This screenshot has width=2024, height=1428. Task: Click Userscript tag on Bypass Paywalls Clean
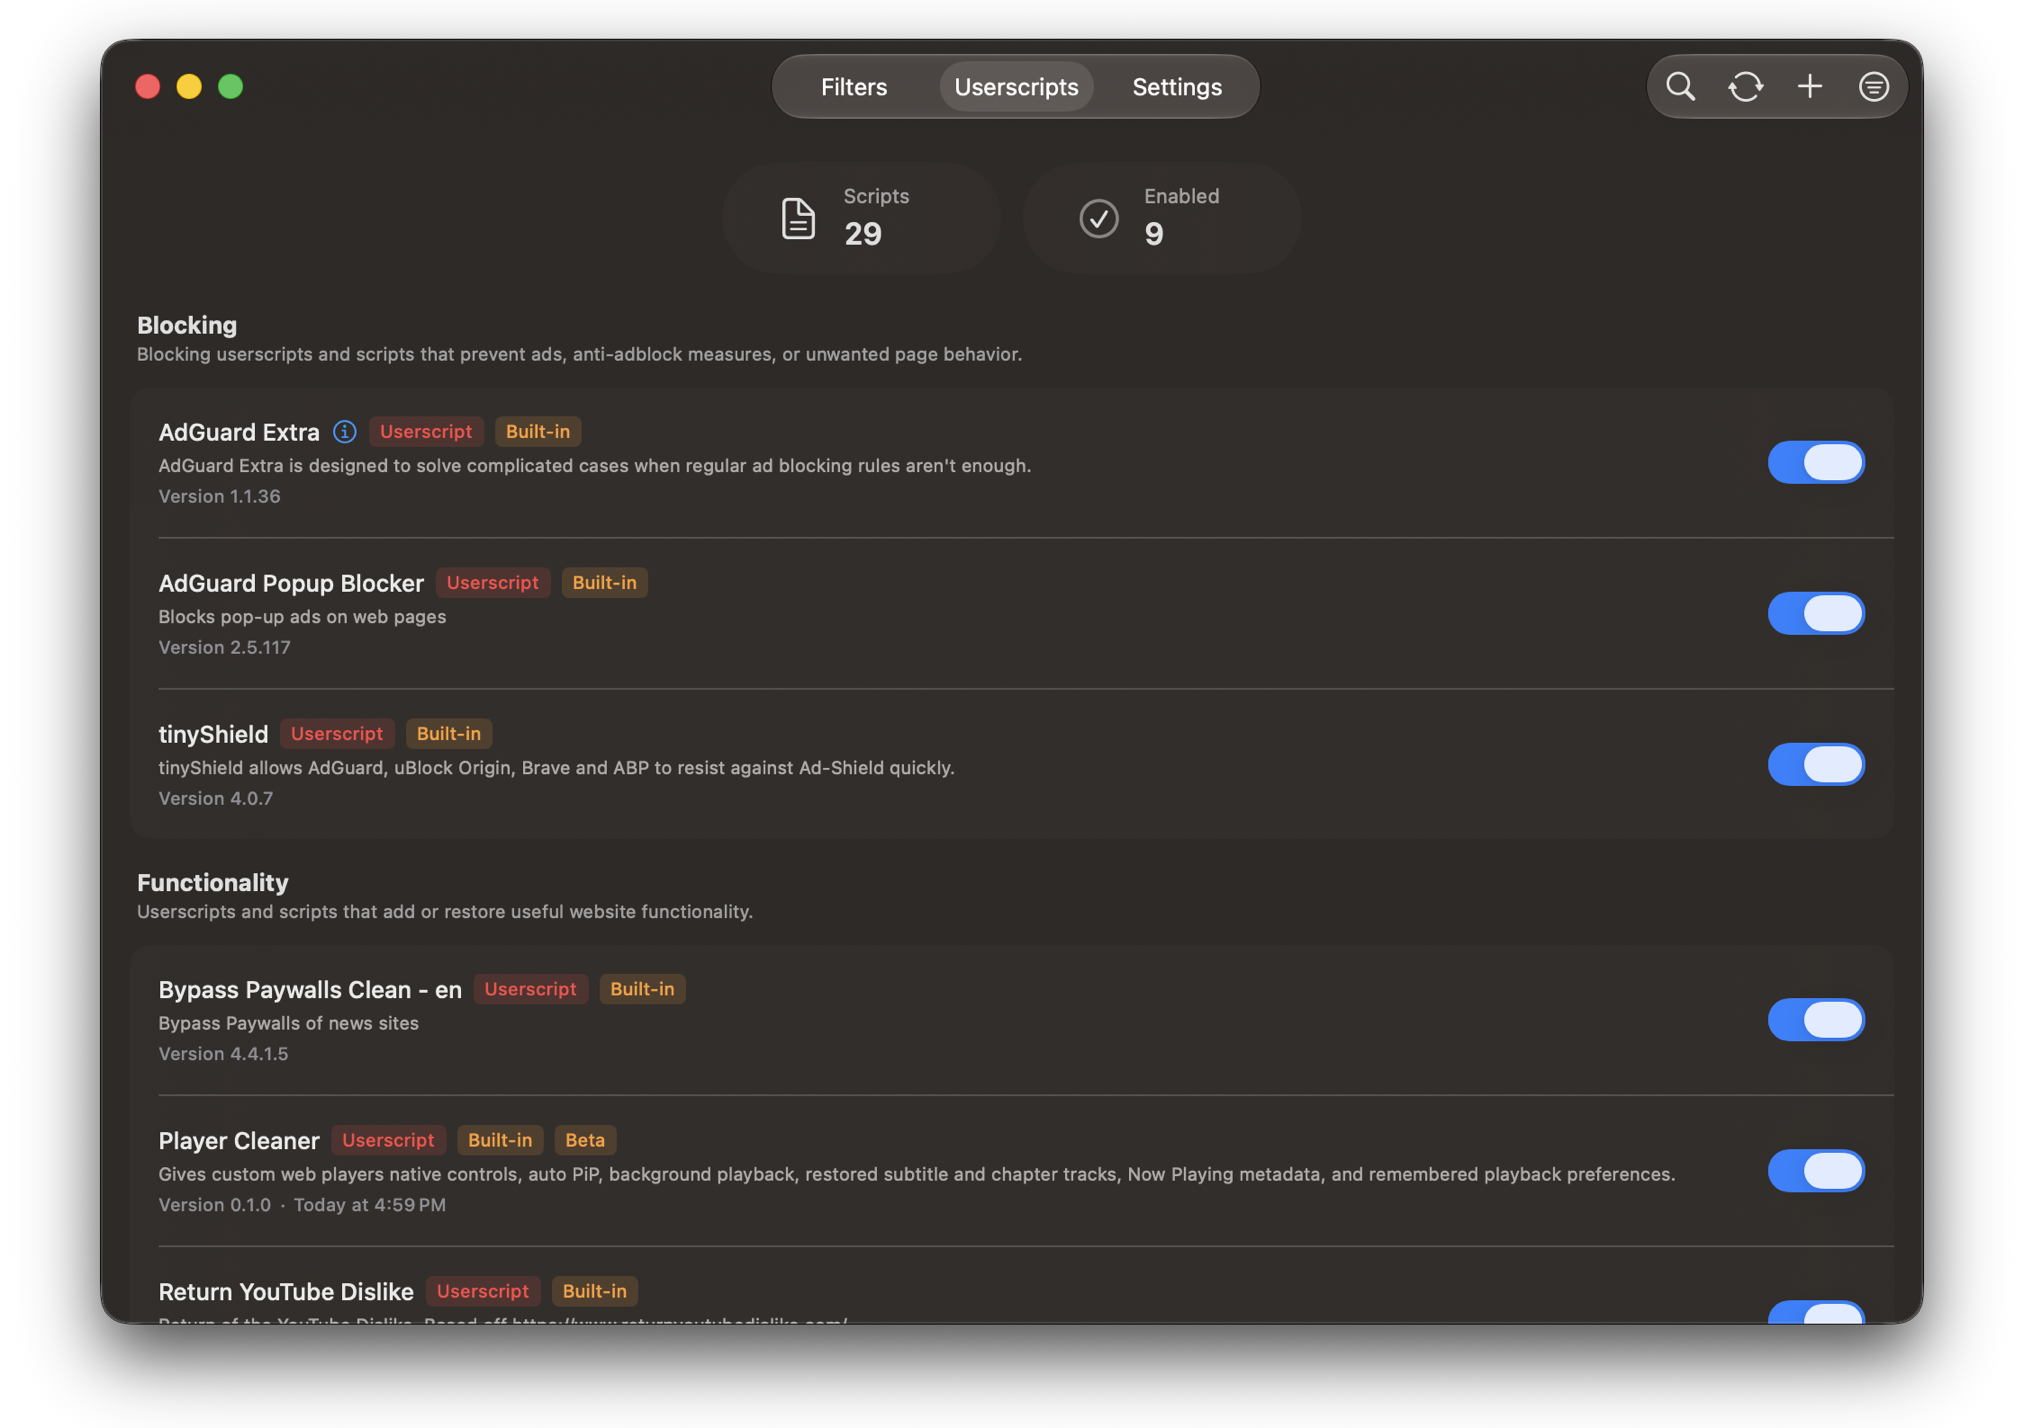530,988
